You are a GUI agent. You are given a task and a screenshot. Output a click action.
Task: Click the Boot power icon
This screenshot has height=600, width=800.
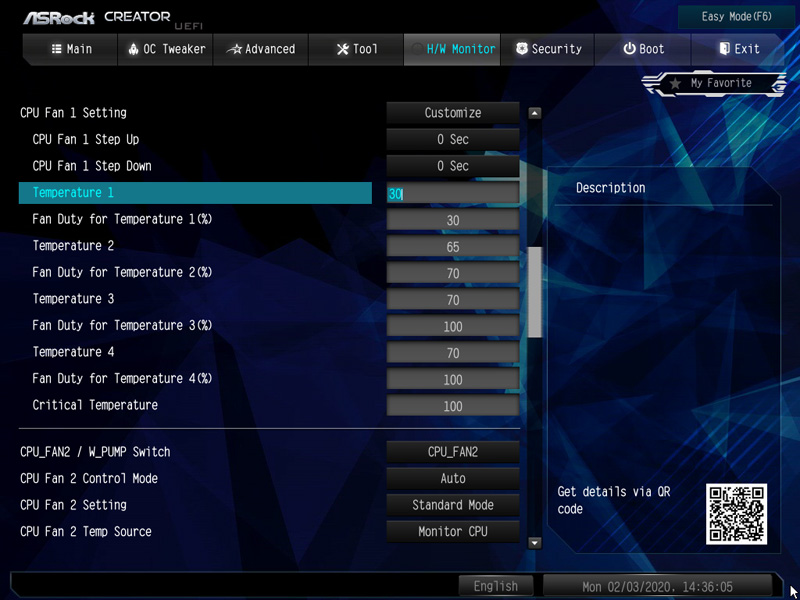(630, 49)
